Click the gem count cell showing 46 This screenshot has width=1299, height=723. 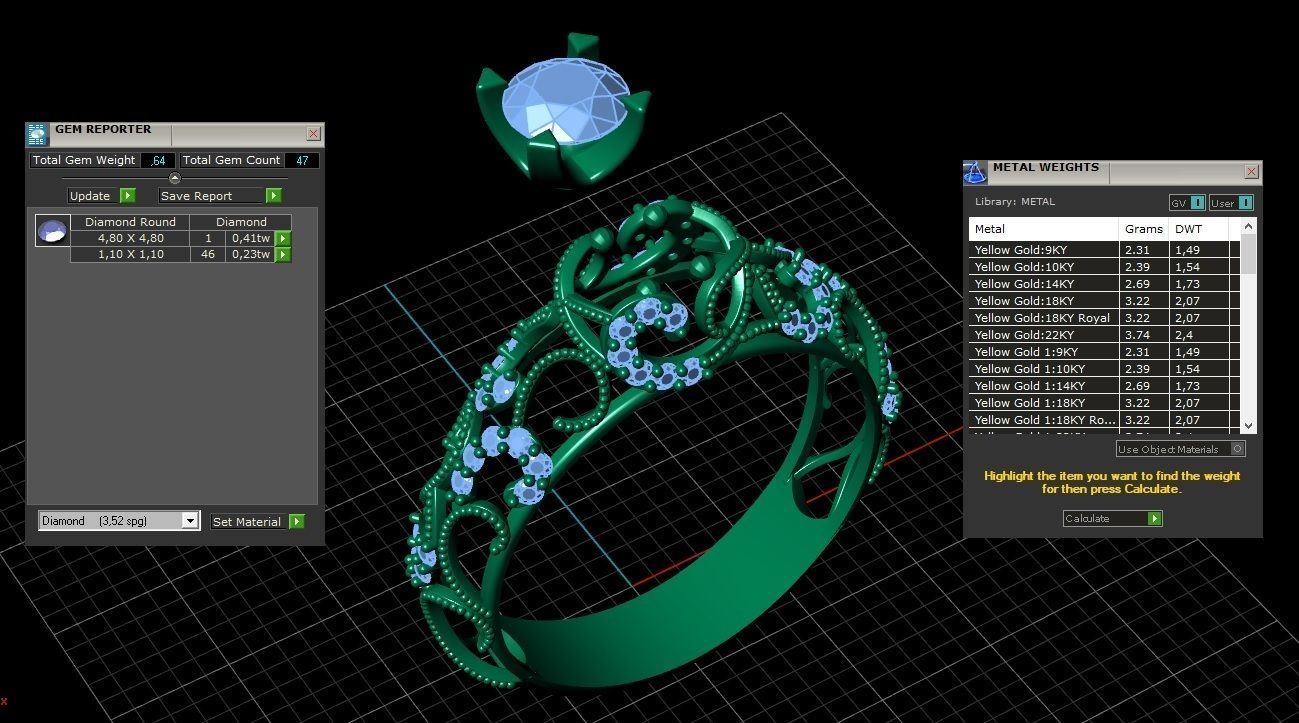click(208, 254)
